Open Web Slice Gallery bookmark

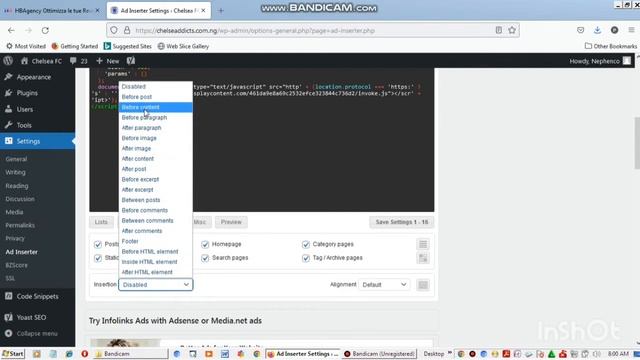(183, 46)
